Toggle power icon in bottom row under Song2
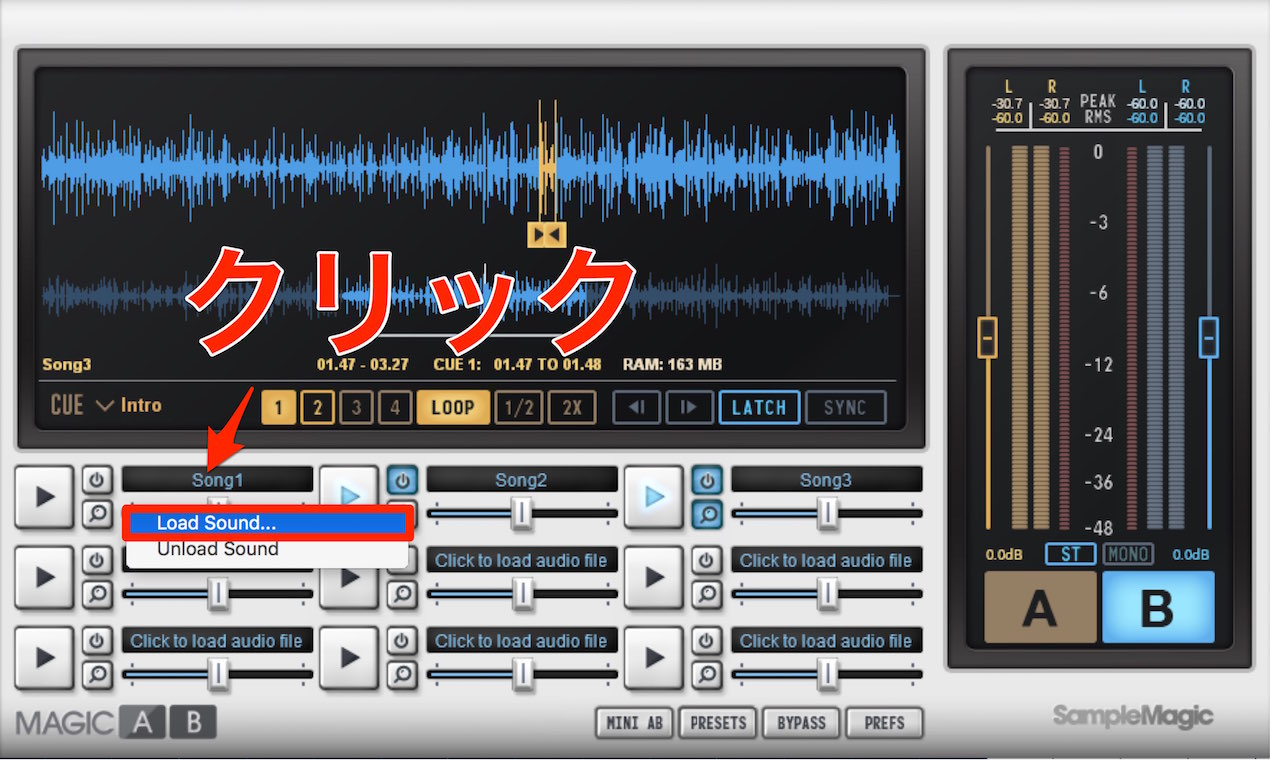This screenshot has height=760, width=1270. click(402, 641)
